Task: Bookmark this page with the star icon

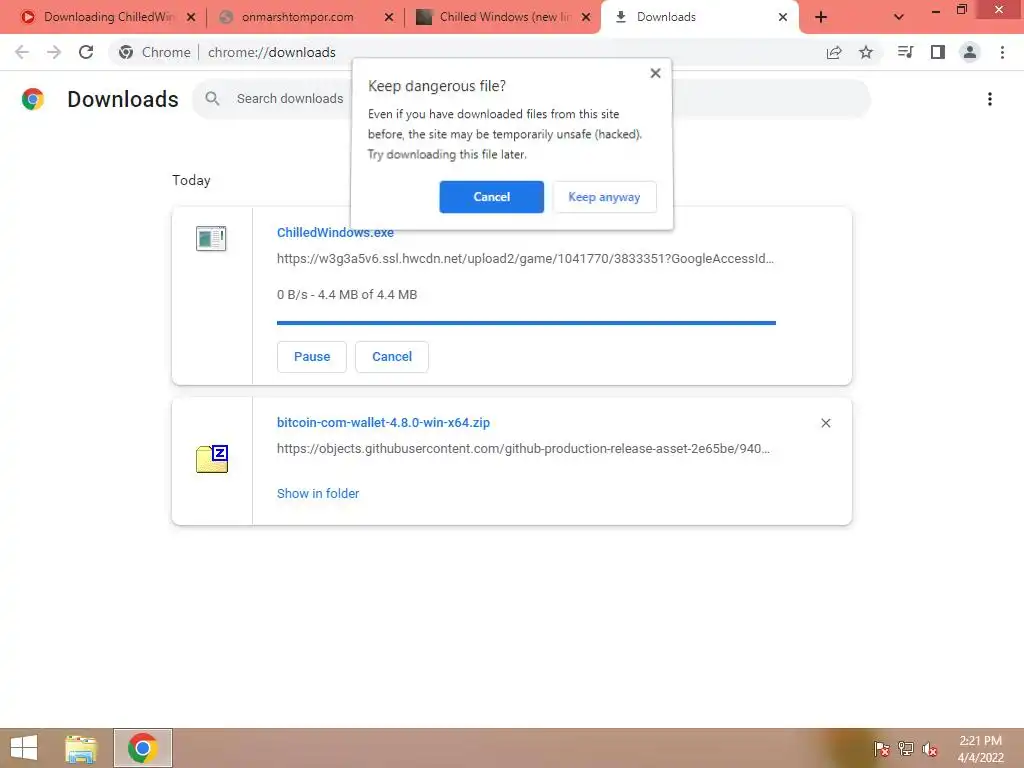Action: point(866,52)
